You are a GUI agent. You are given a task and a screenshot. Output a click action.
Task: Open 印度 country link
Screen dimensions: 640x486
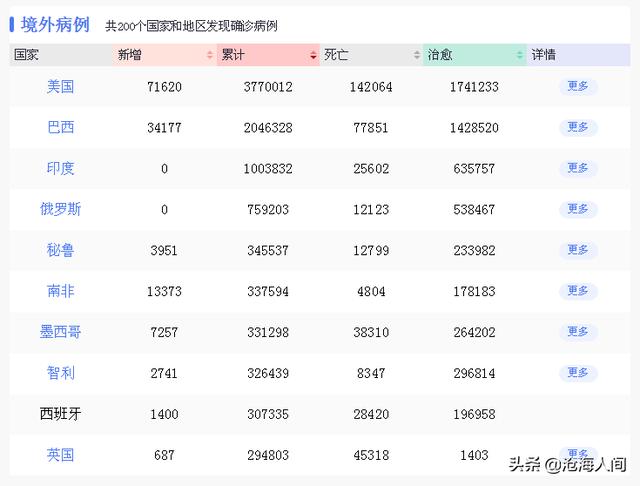(60, 169)
